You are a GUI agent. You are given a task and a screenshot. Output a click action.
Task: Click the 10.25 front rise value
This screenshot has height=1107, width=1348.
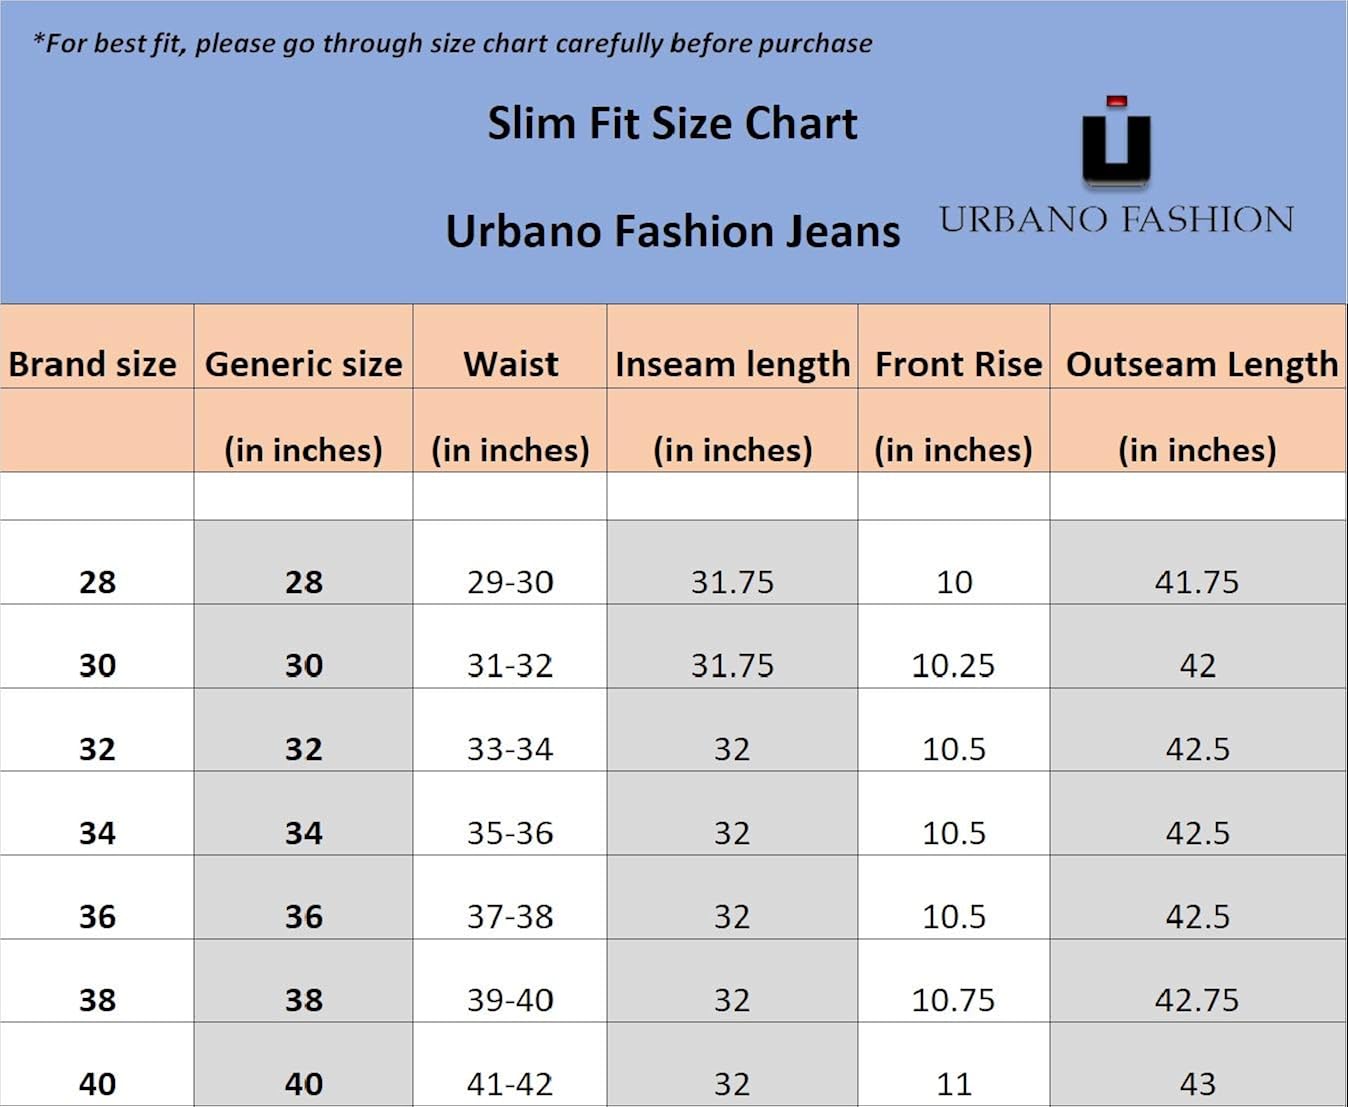click(953, 666)
